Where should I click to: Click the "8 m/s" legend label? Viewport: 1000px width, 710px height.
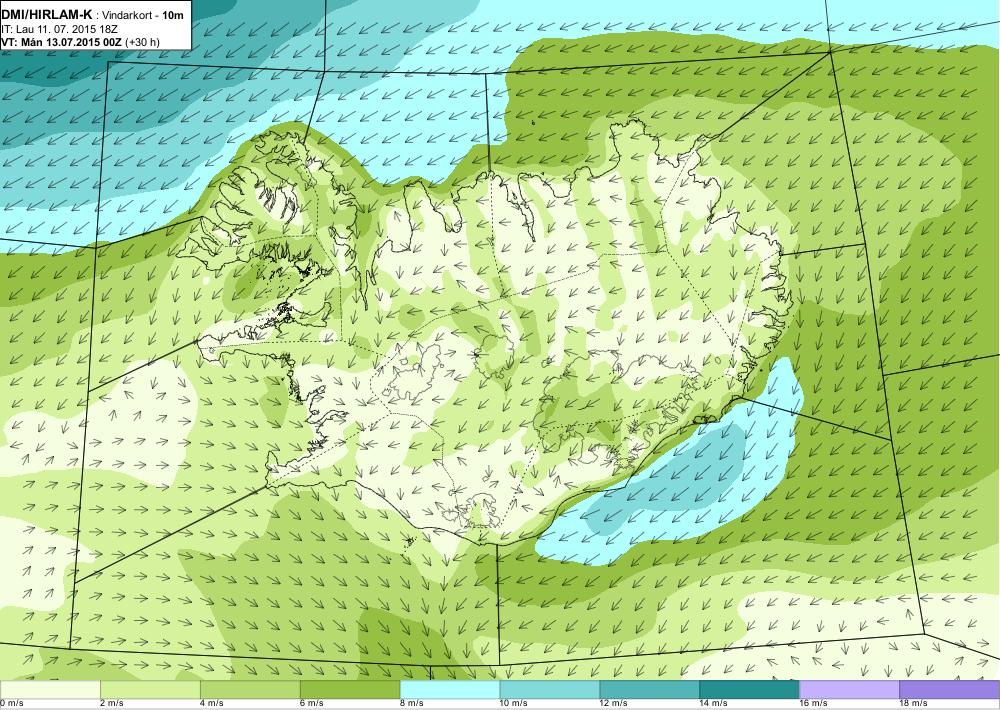coord(412,704)
